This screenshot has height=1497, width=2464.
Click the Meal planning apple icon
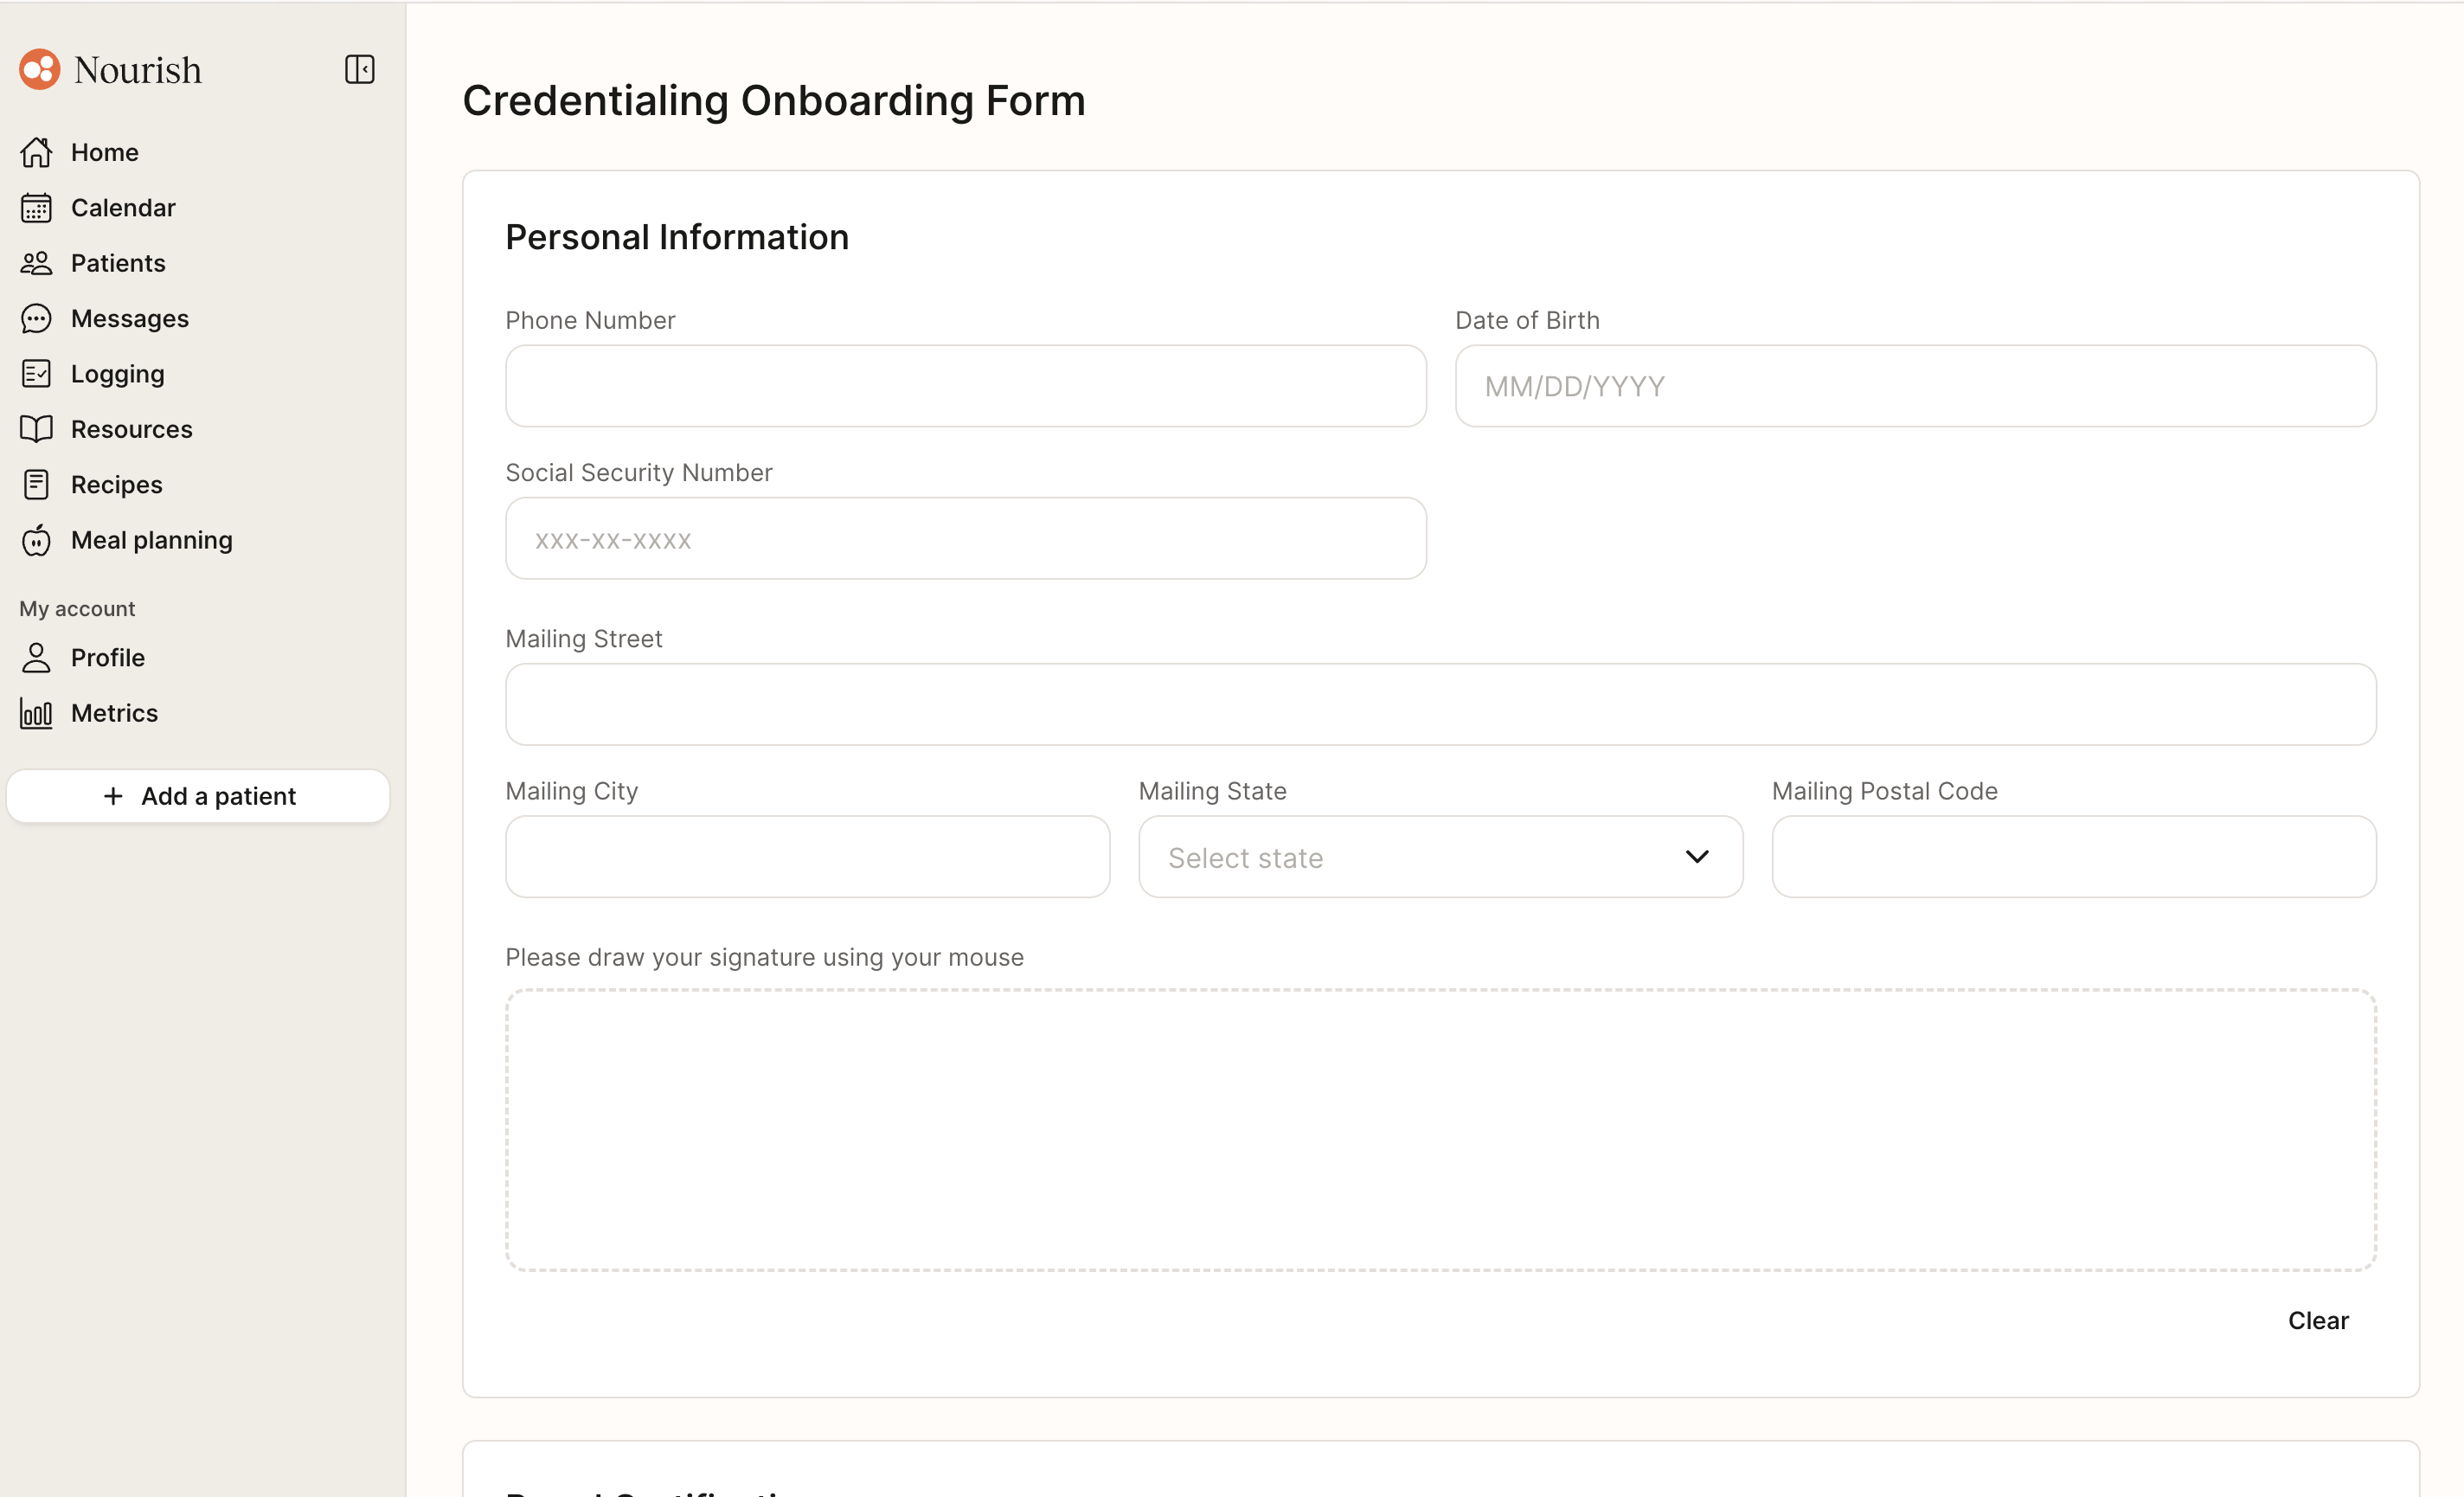pyautogui.click(x=37, y=540)
